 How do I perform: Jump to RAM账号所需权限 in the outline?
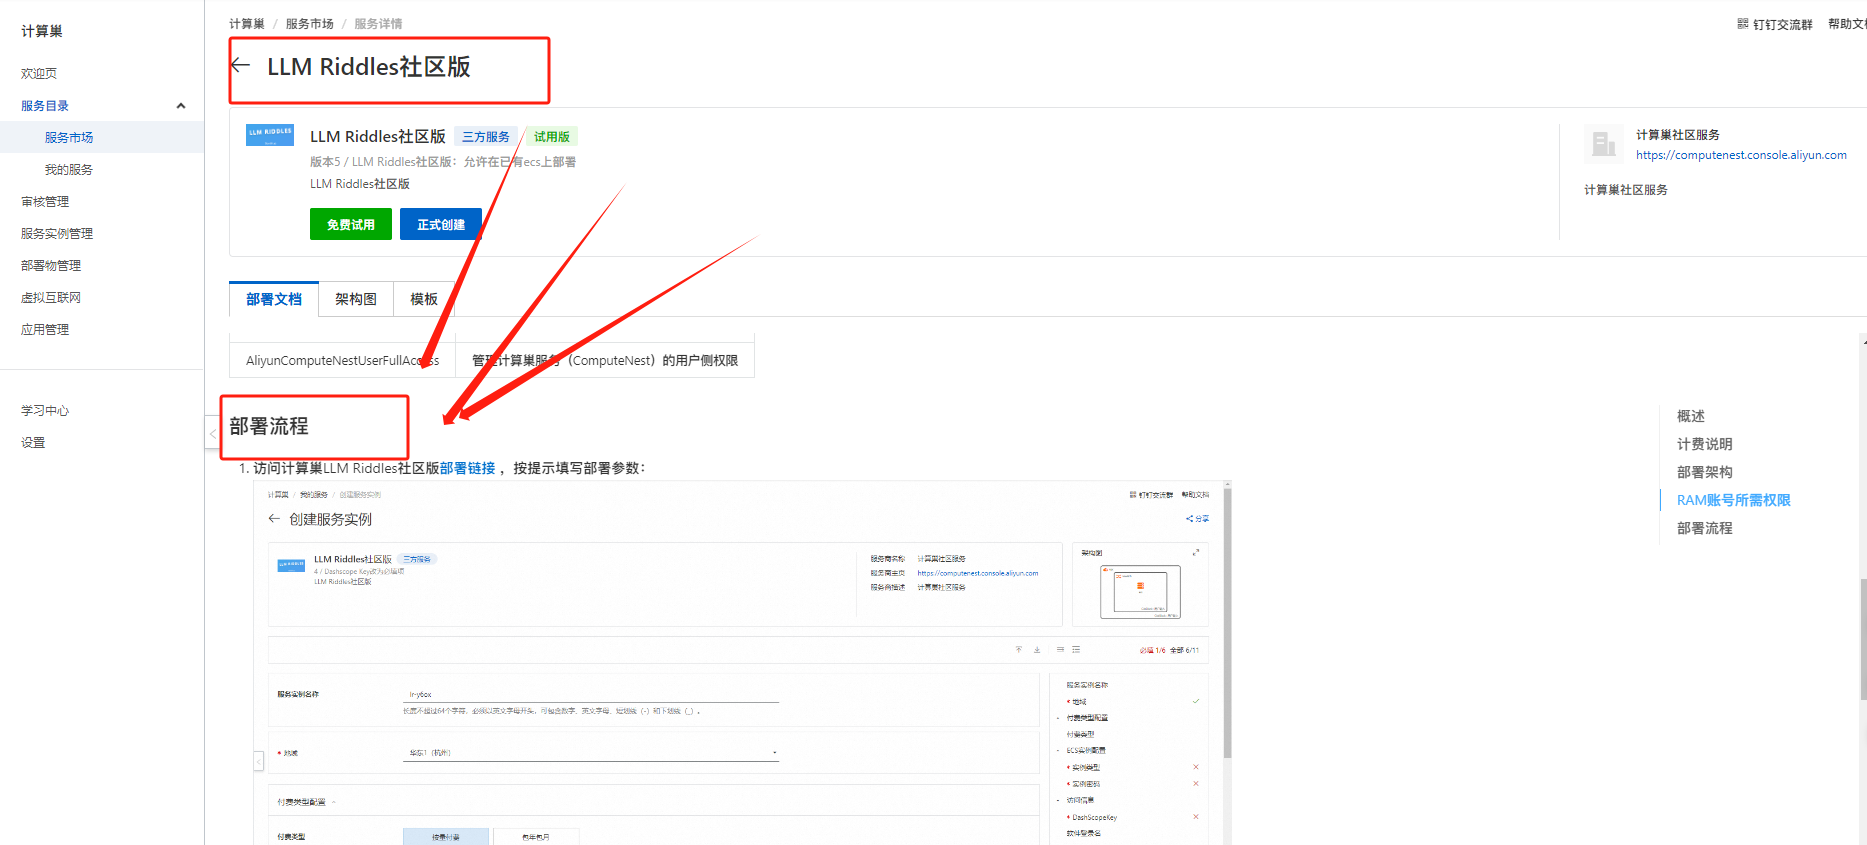(x=1734, y=500)
